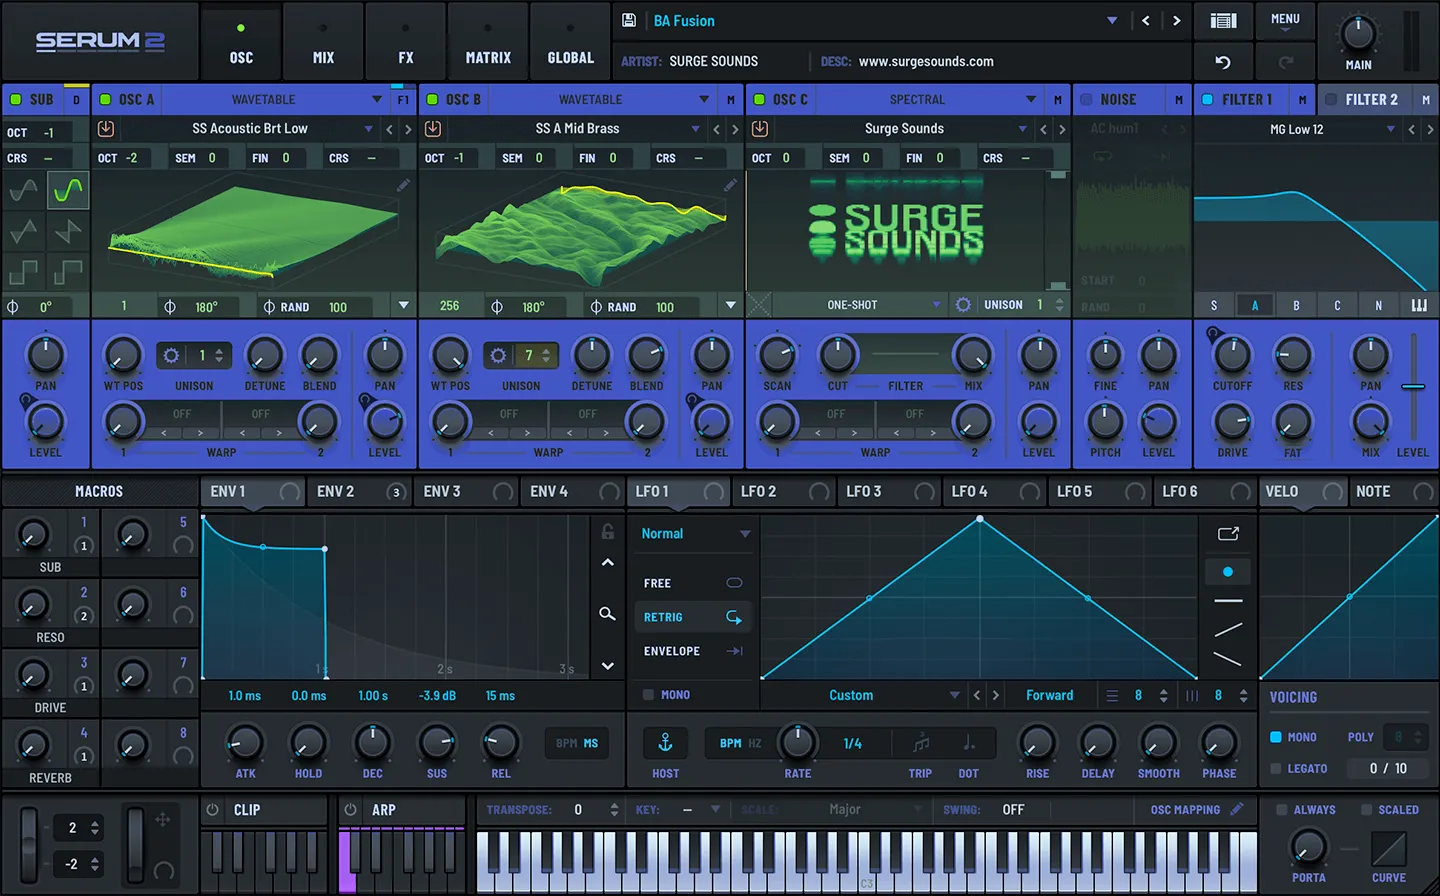Click the save preset floppy disk icon
Viewport: 1440px width, 896px height.
click(629, 20)
